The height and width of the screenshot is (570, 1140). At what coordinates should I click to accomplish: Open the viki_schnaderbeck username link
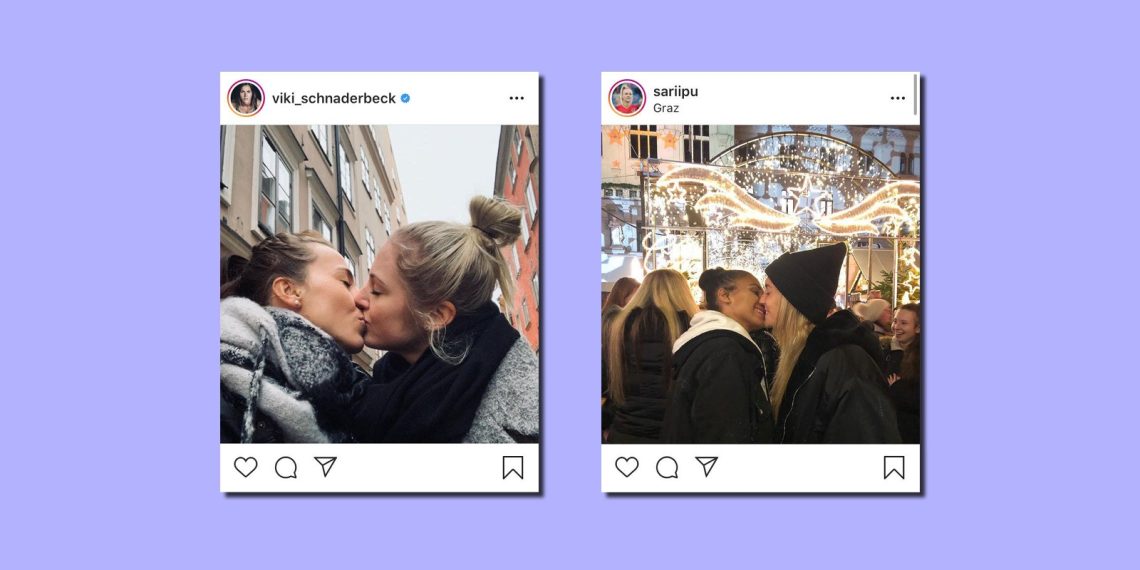coord(334,98)
